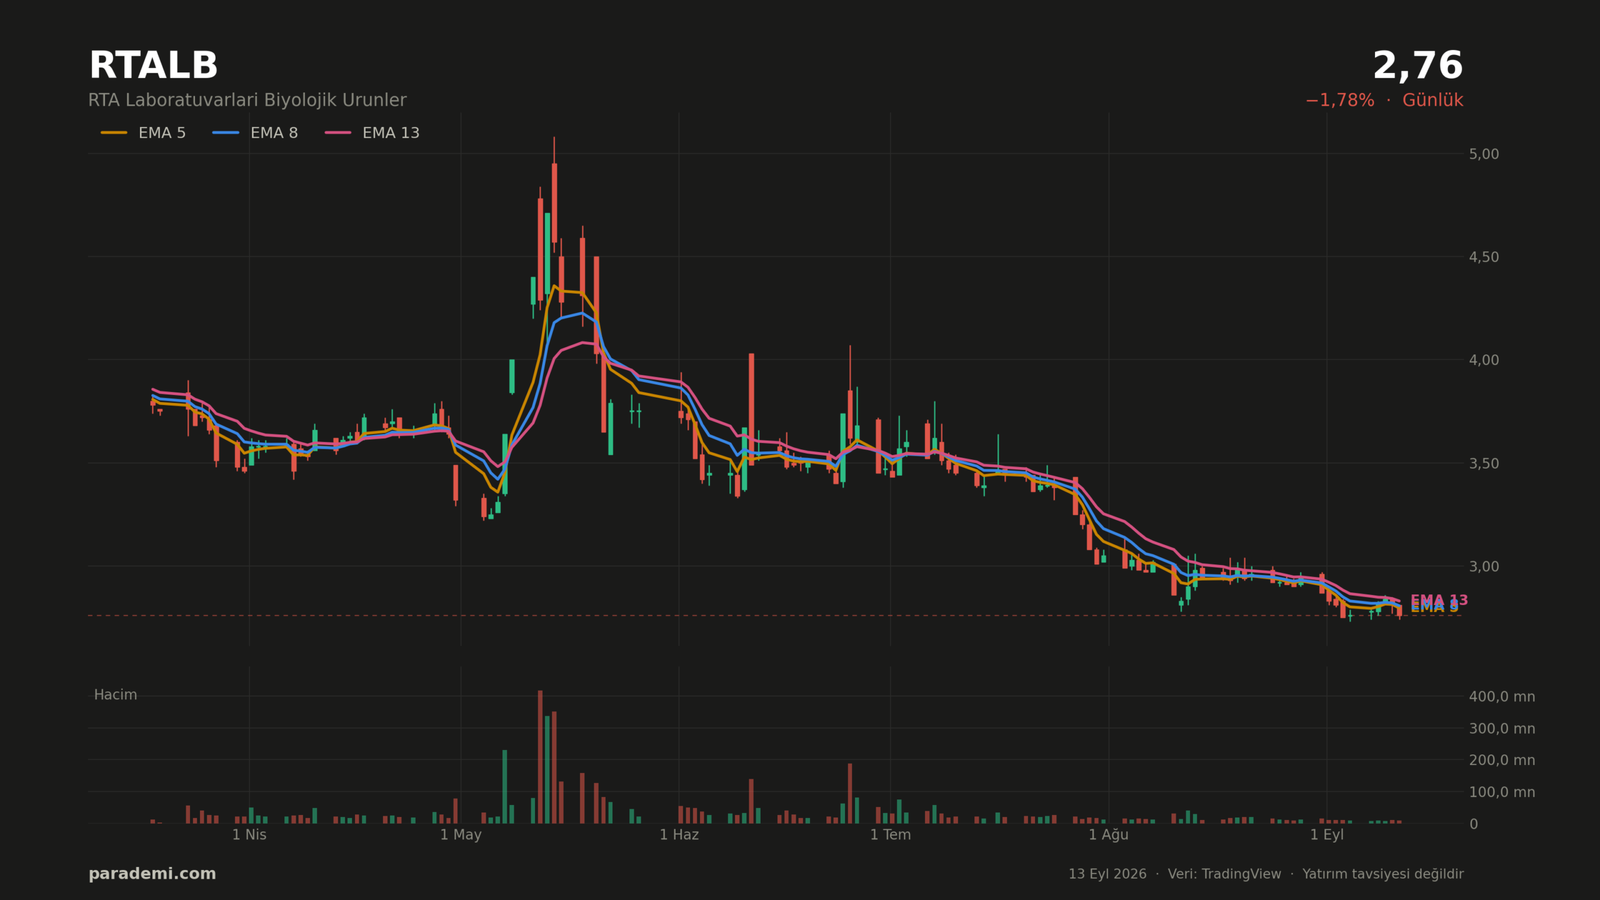Click the Hacim volume panel label
The image size is (1600, 900).
coord(115,695)
